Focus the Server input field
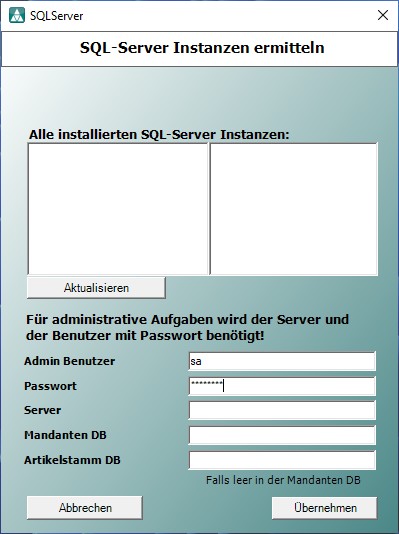The height and width of the screenshot is (534, 399). coord(282,410)
